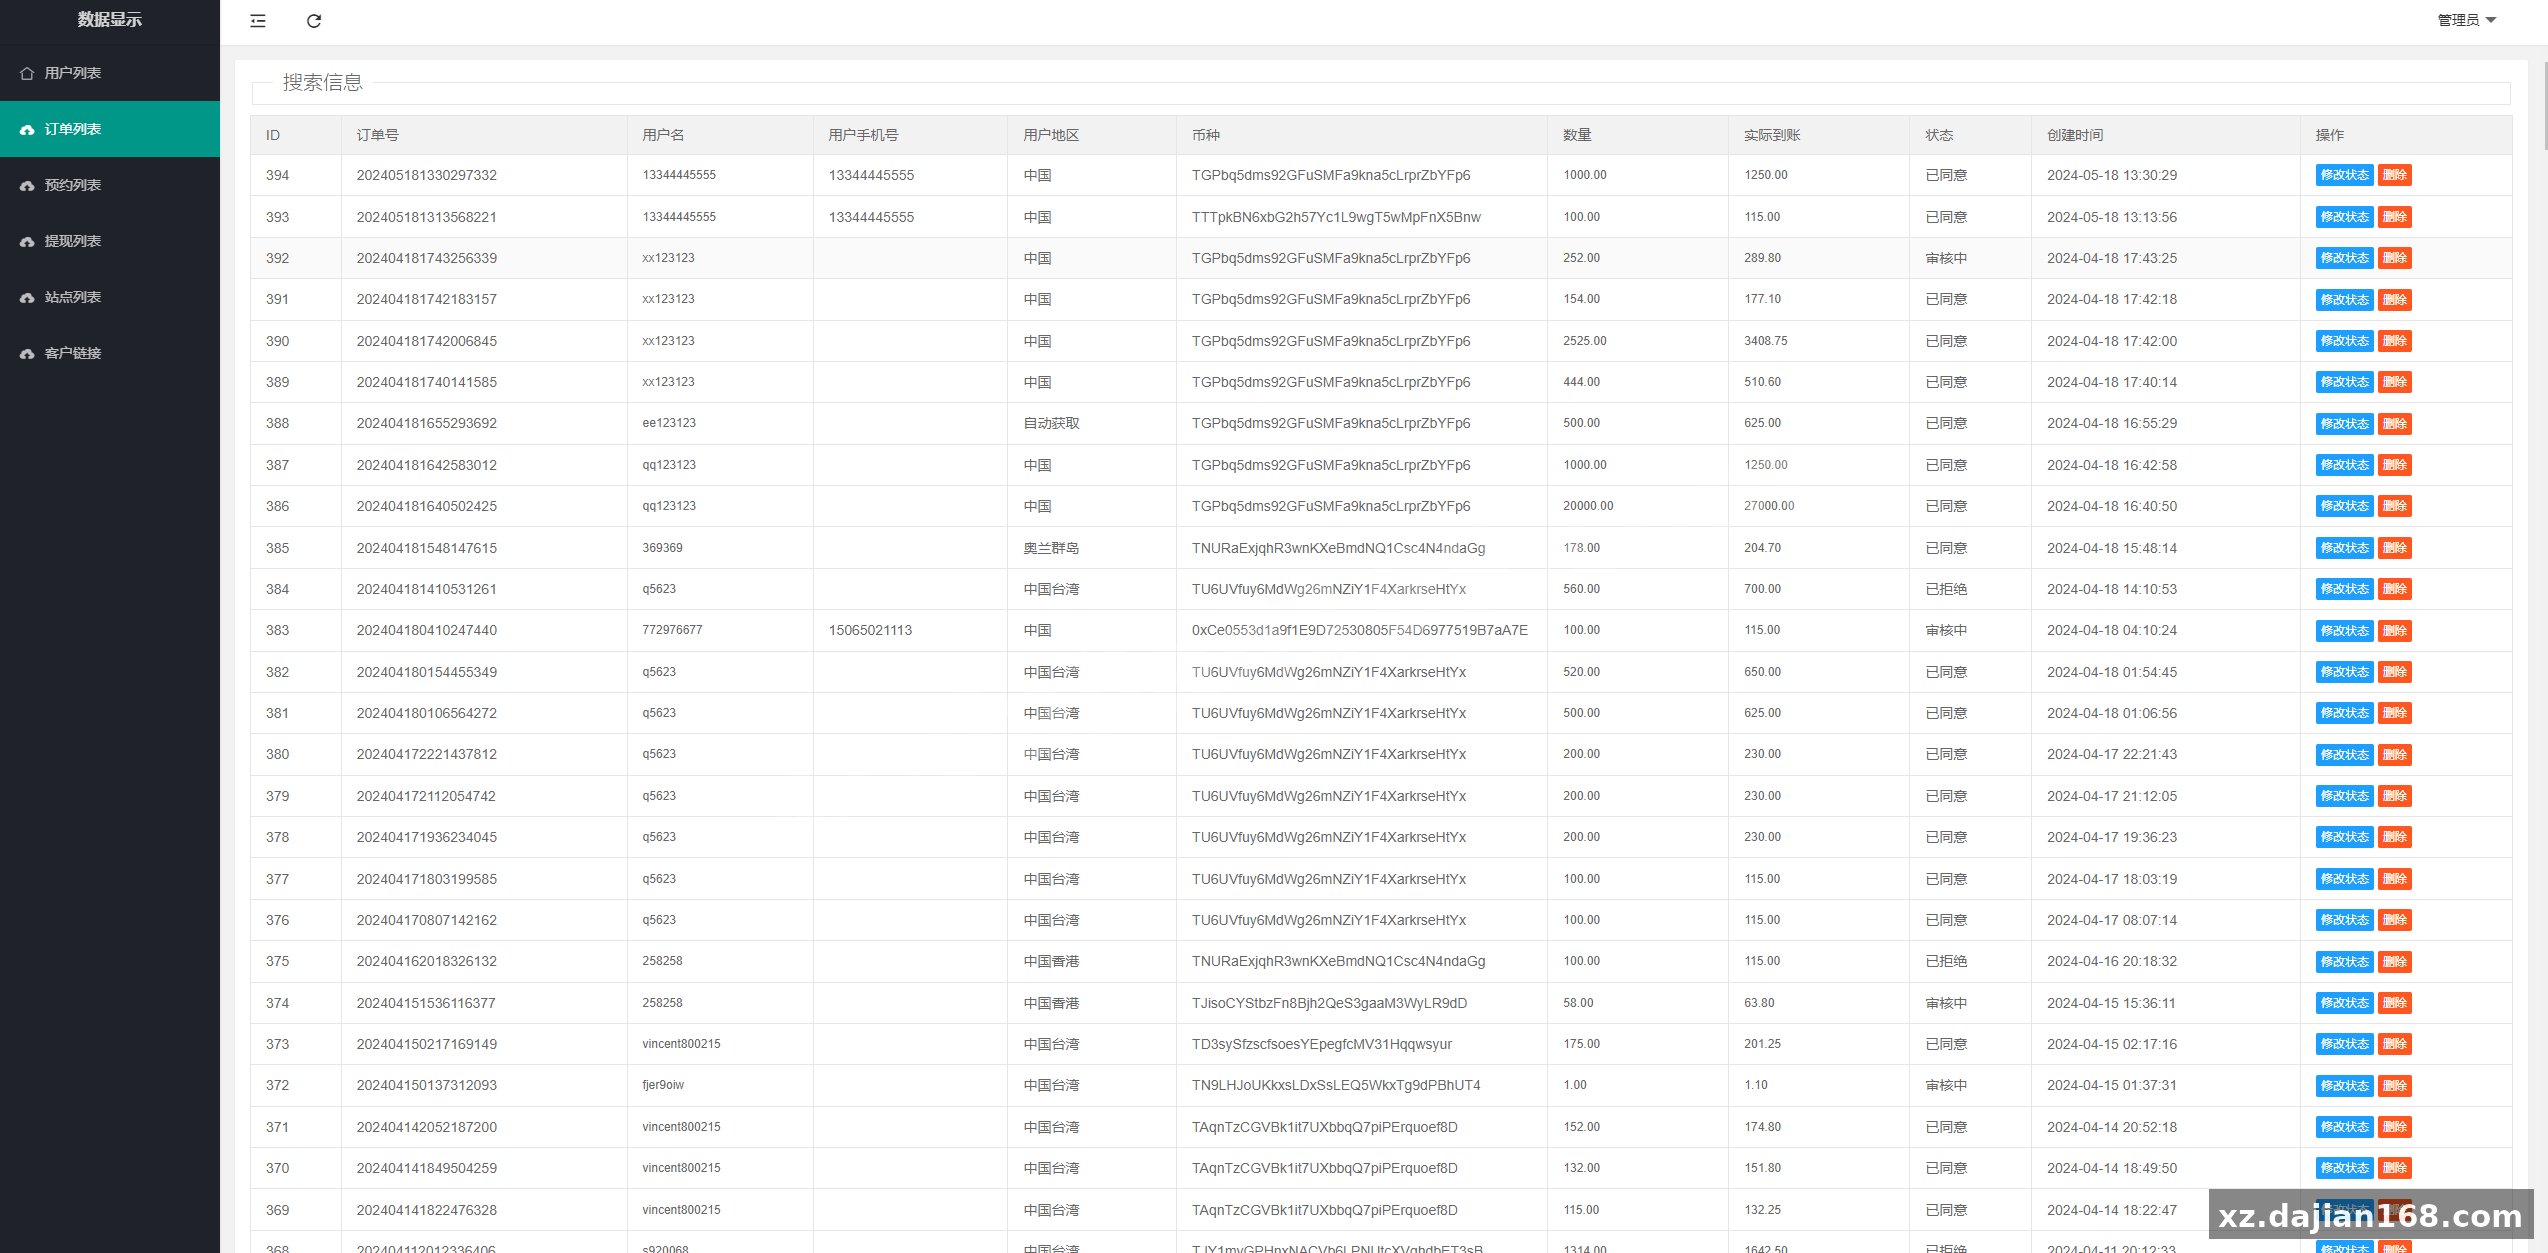This screenshot has height=1253, width=2548.
Task: Click username fjer9oiw in row 372
Action: pyautogui.click(x=663, y=1085)
